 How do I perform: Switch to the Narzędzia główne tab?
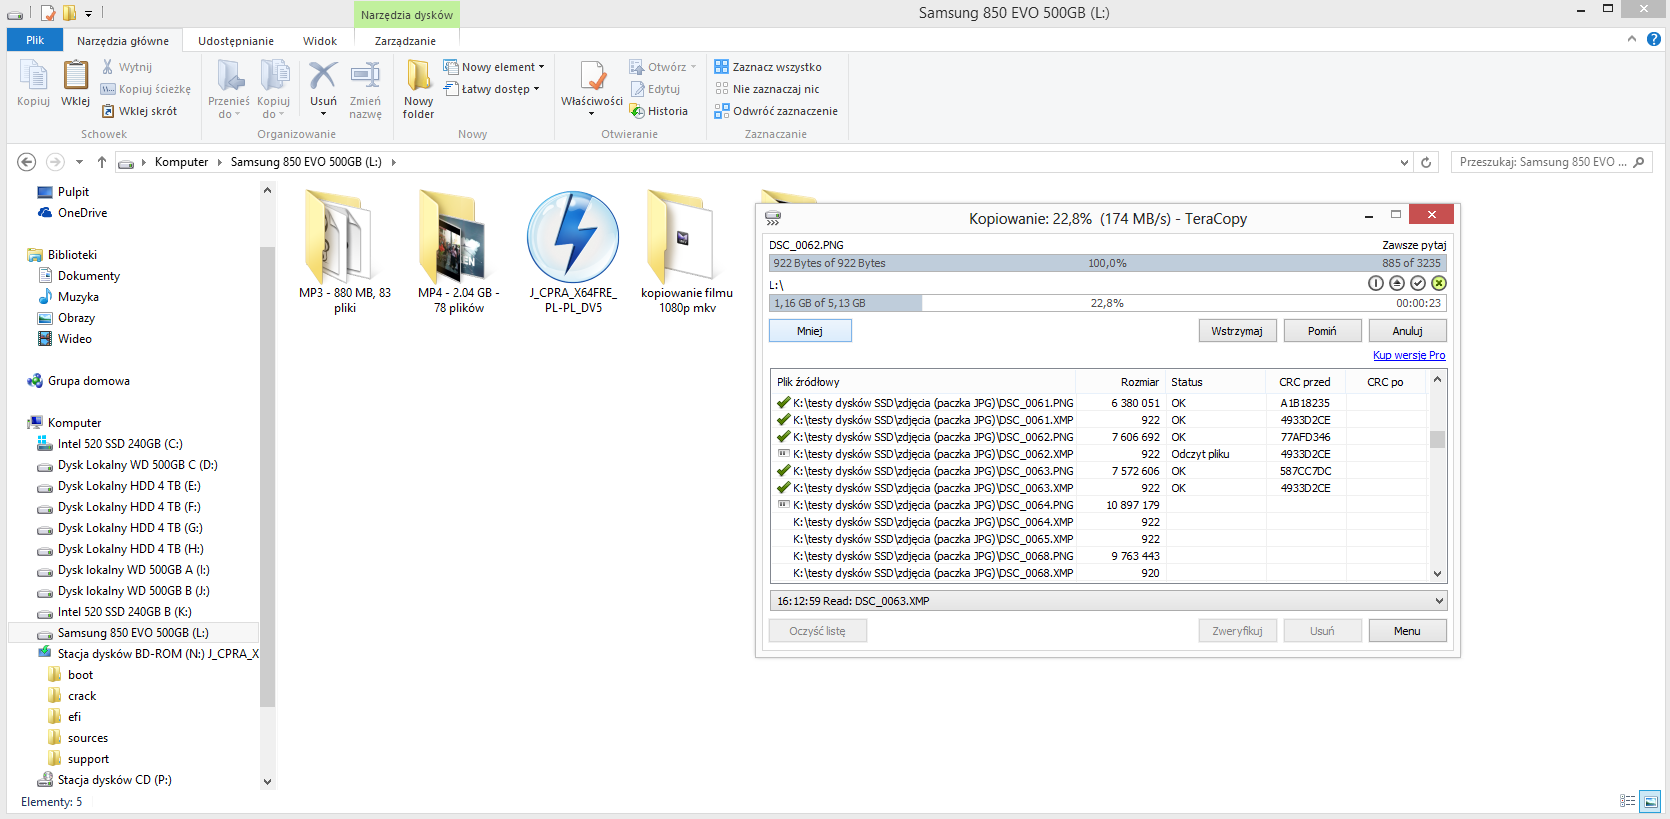point(123,40)
